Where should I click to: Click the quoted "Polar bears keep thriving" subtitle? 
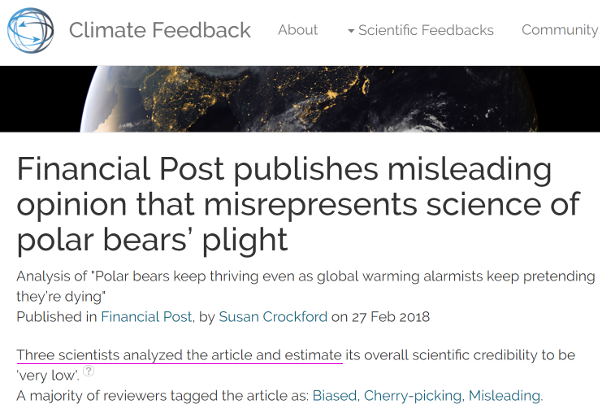pos(306,285)
